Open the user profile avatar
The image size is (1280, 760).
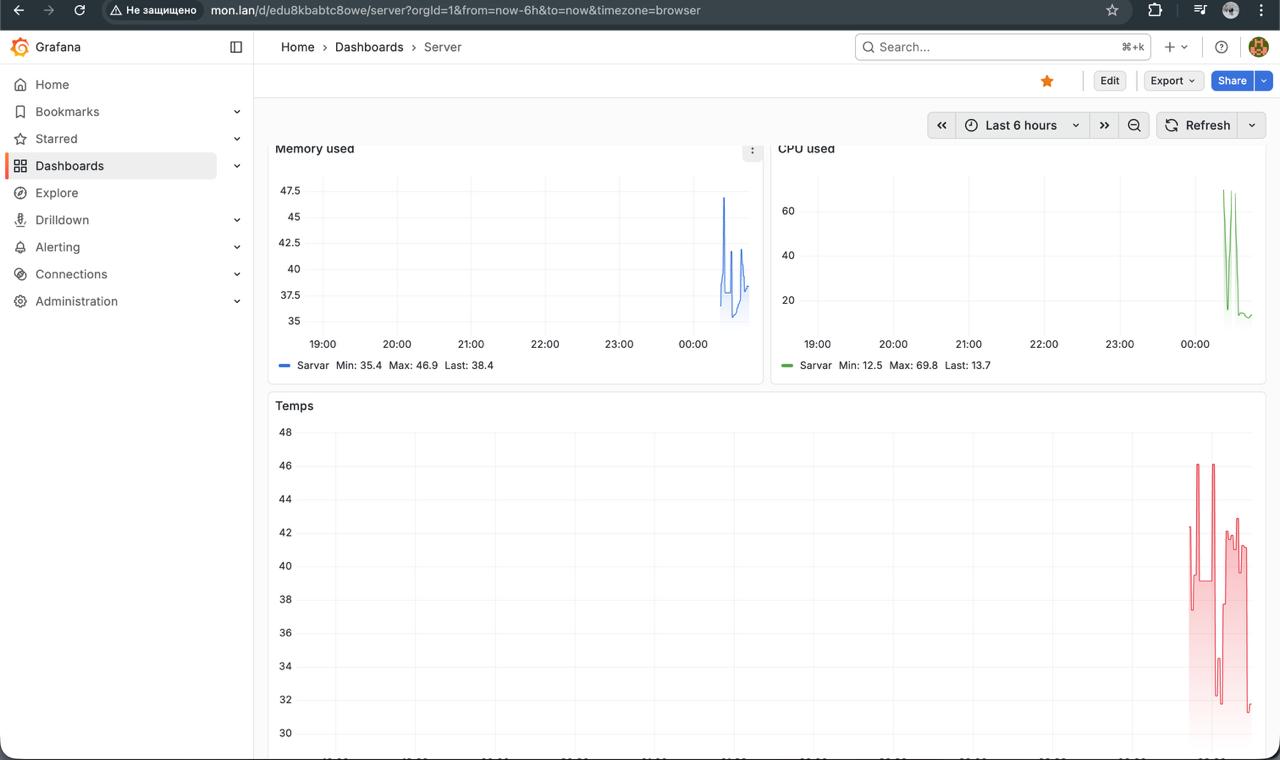coord(1258,47)
